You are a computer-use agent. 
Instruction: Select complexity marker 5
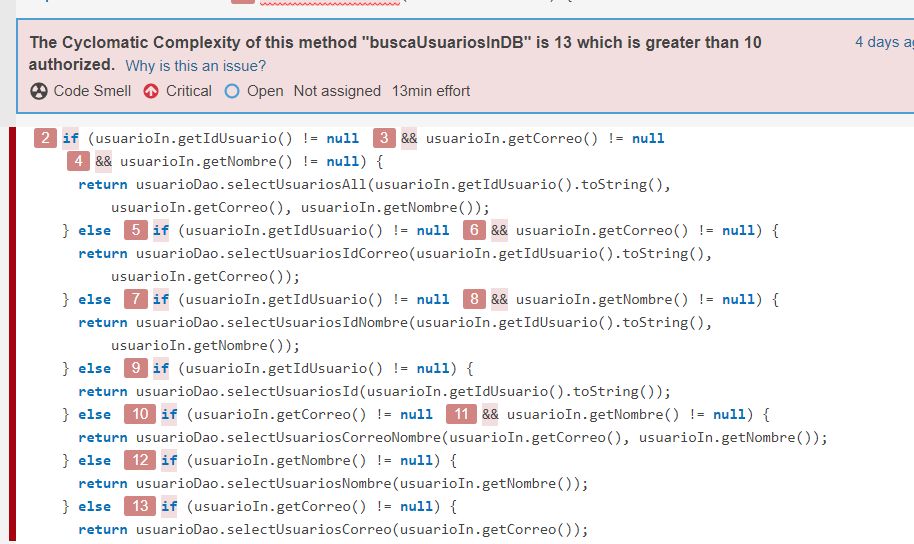pyautogui.click(x=135, y=230)
